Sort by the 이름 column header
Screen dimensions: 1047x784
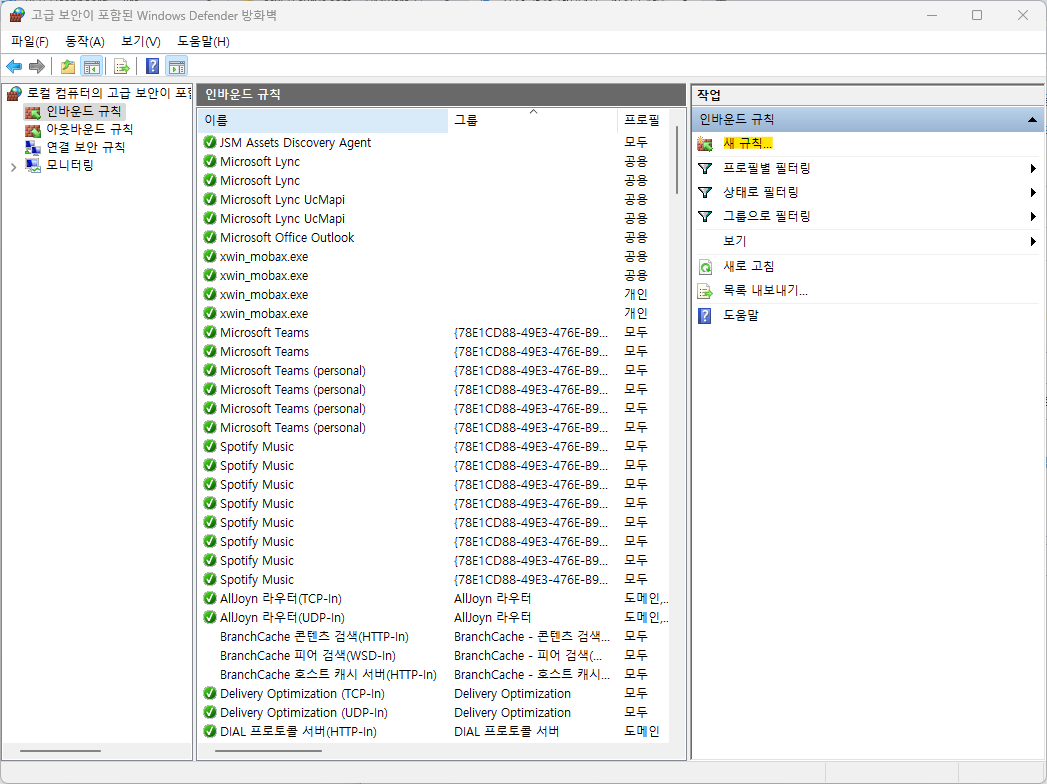point(323,120)
